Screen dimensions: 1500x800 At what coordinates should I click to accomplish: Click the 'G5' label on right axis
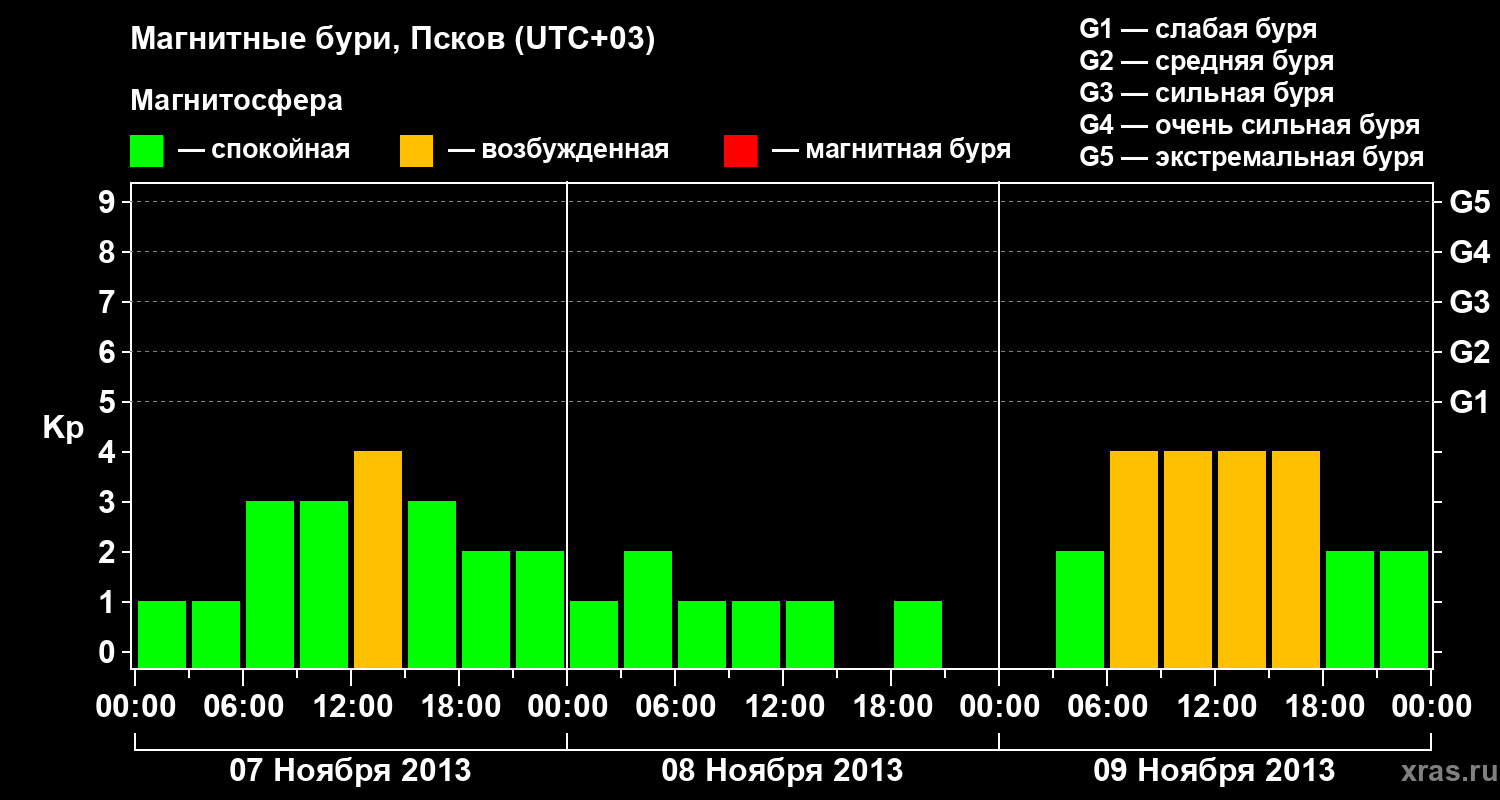coord(1470,203)
